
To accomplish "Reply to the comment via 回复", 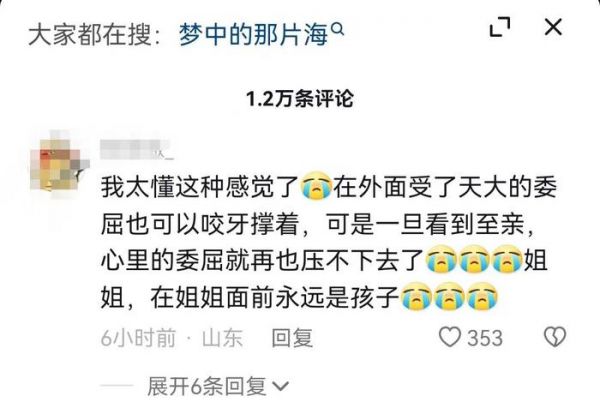I will tap(292, 338).
